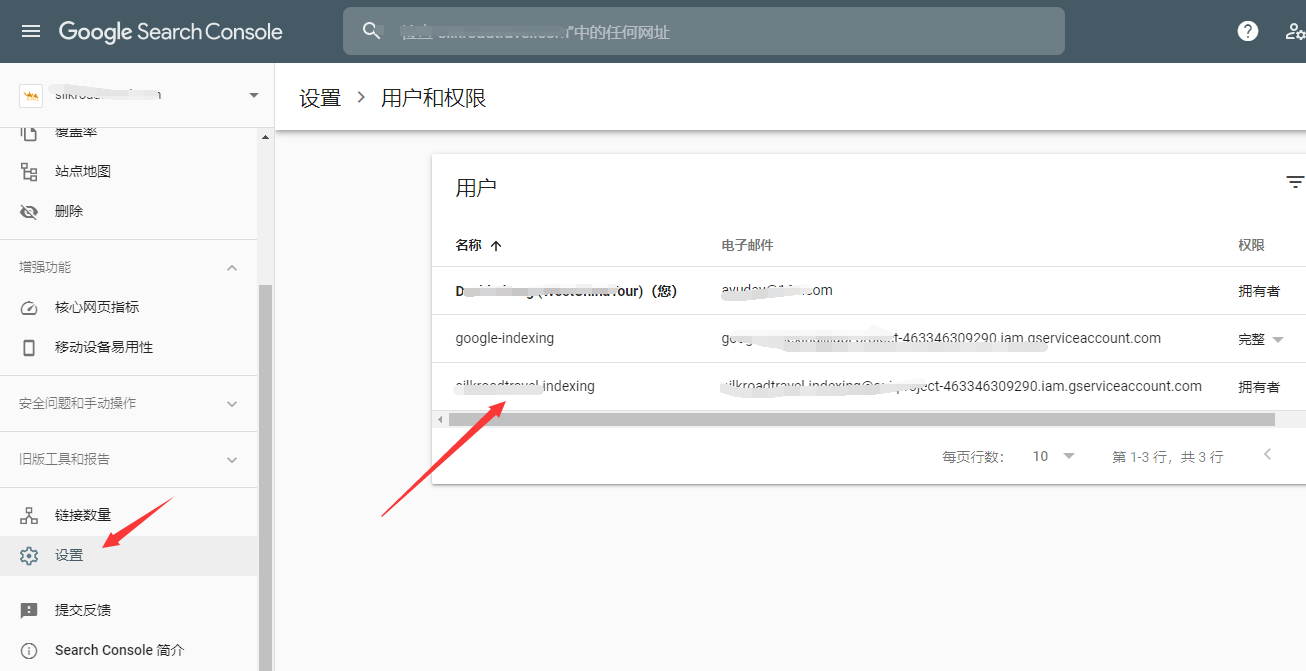Click the Sitemaps (站点地图) icon
Image resolution: width=1306 pixels, height=671 pixels.
click(x=29, y=171)
